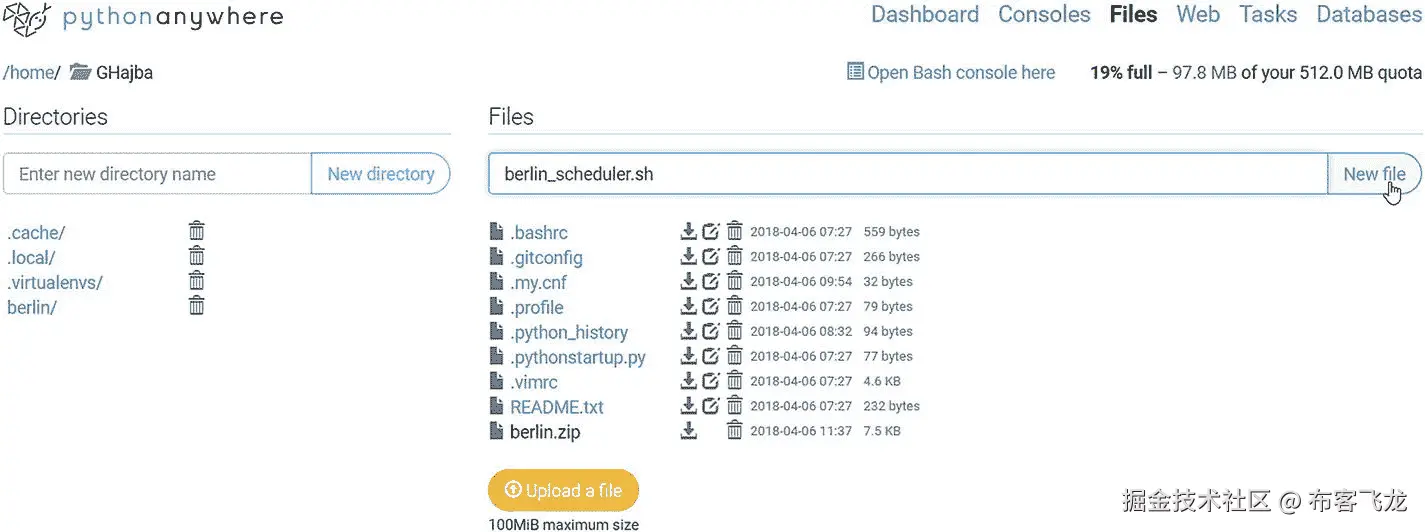Switch to the Tasks tab
The height and width of the screenshot is (532, 1425).
click(1268, 14)
